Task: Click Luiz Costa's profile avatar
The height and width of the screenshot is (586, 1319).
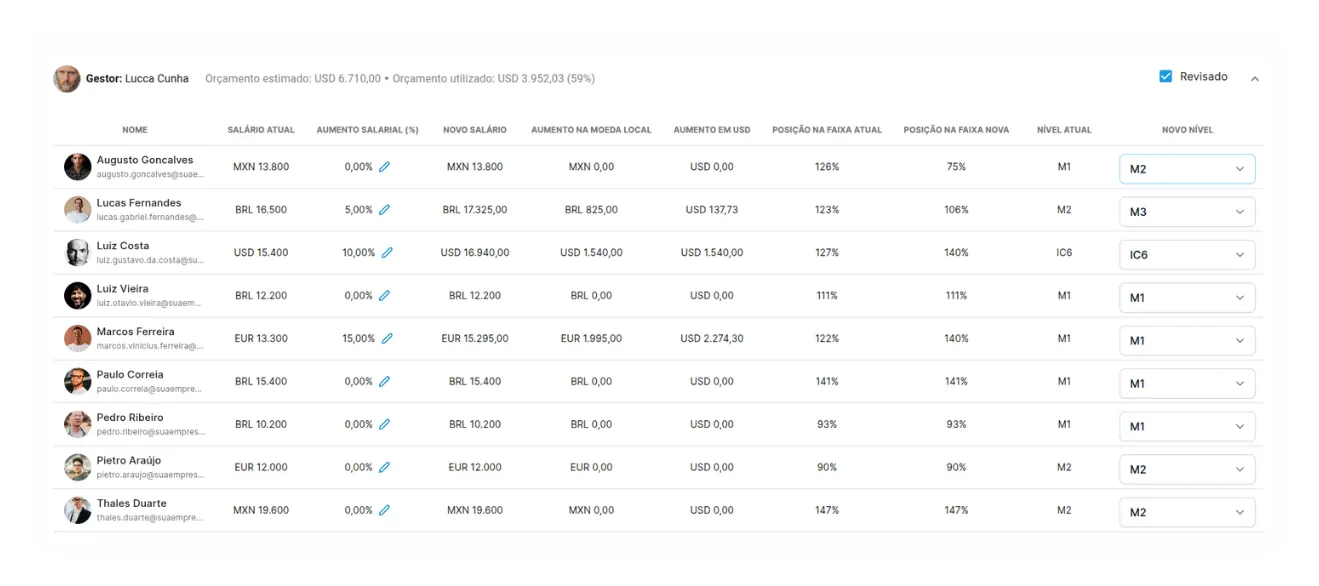Action: click(78, 253)
